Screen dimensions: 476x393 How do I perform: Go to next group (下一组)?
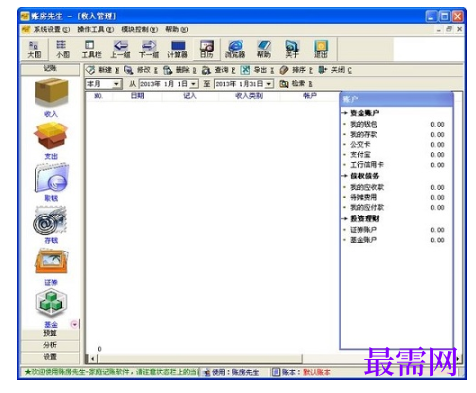point(149,49)
